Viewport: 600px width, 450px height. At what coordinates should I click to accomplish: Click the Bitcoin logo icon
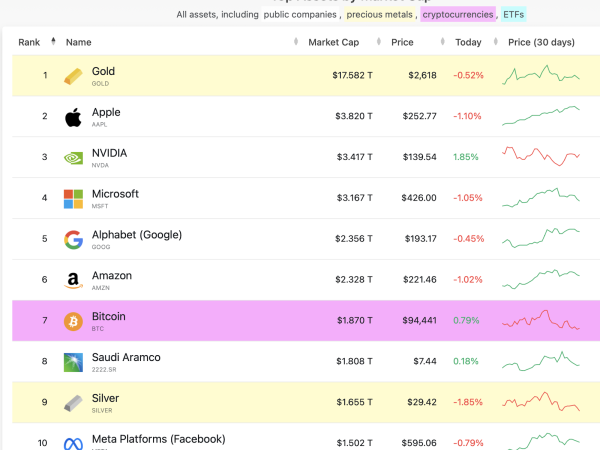coord(73,321)
